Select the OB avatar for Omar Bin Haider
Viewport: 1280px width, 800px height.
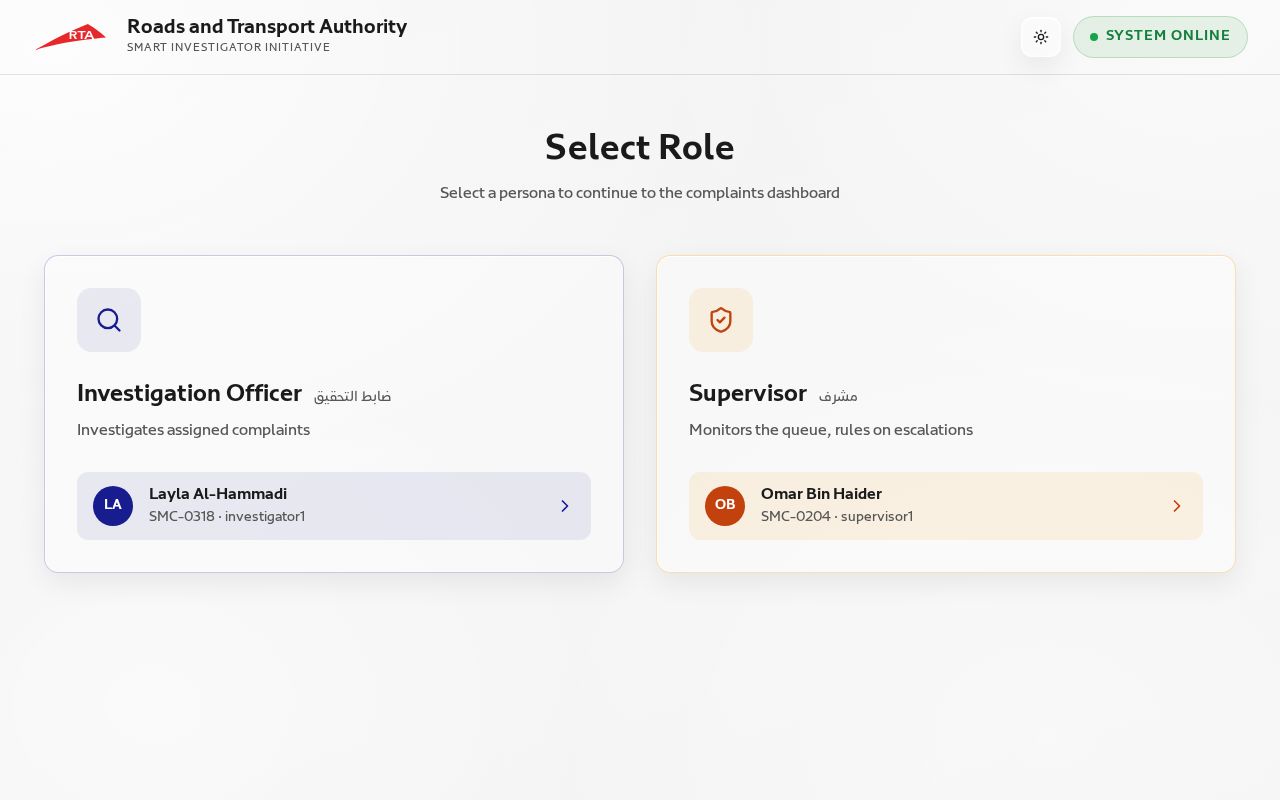(725, 506)
